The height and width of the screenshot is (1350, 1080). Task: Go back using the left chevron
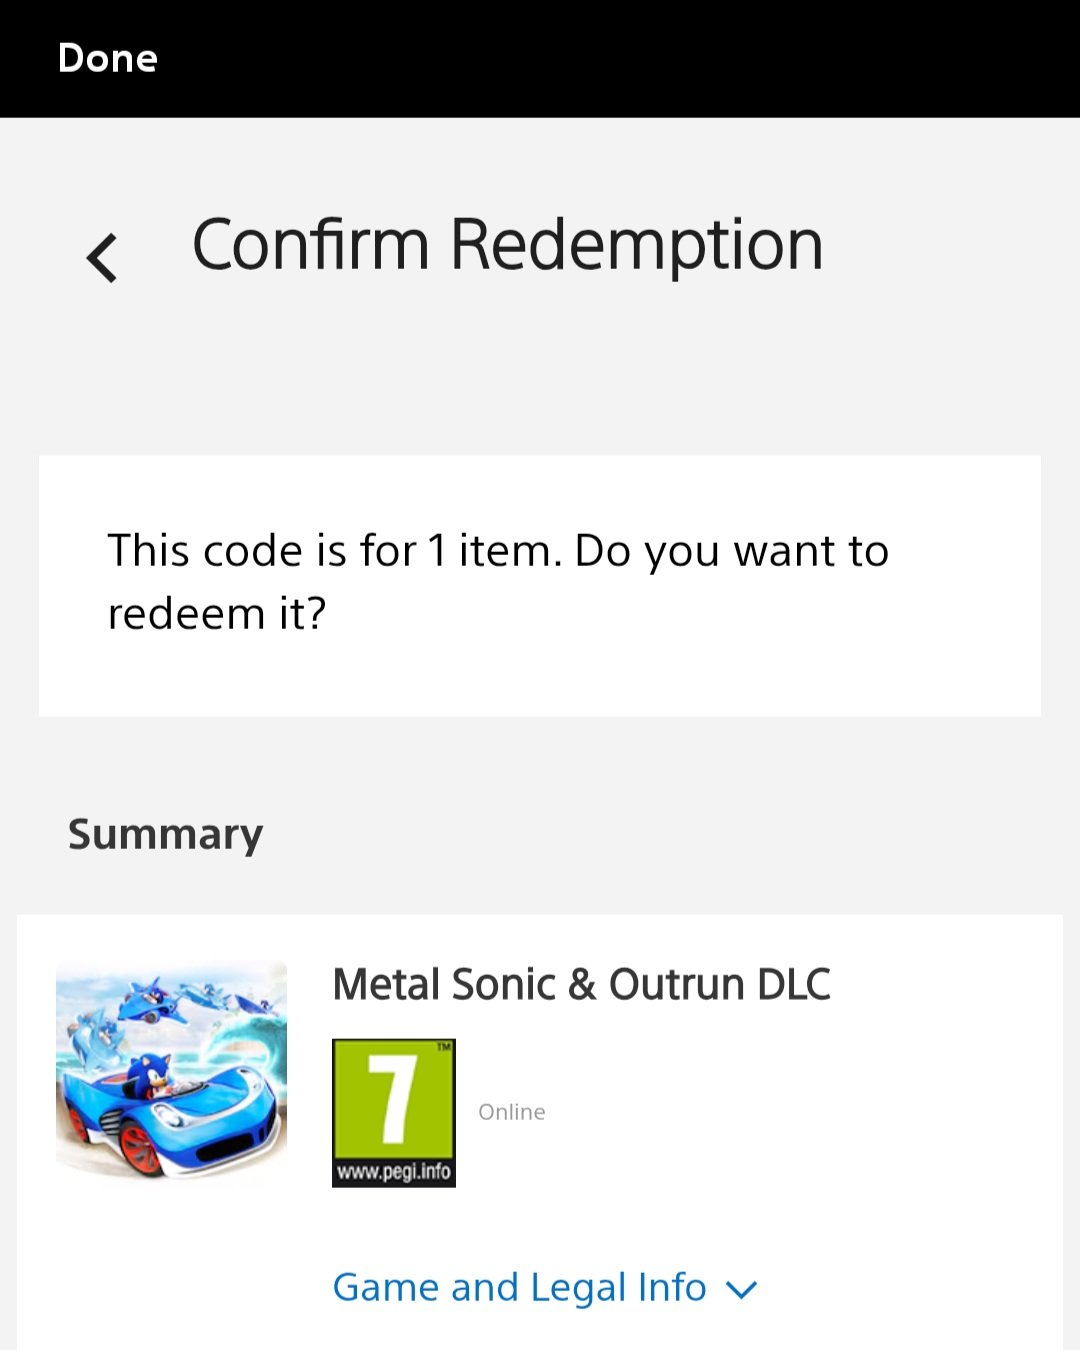pyautogui.click(x=102, y=258)
